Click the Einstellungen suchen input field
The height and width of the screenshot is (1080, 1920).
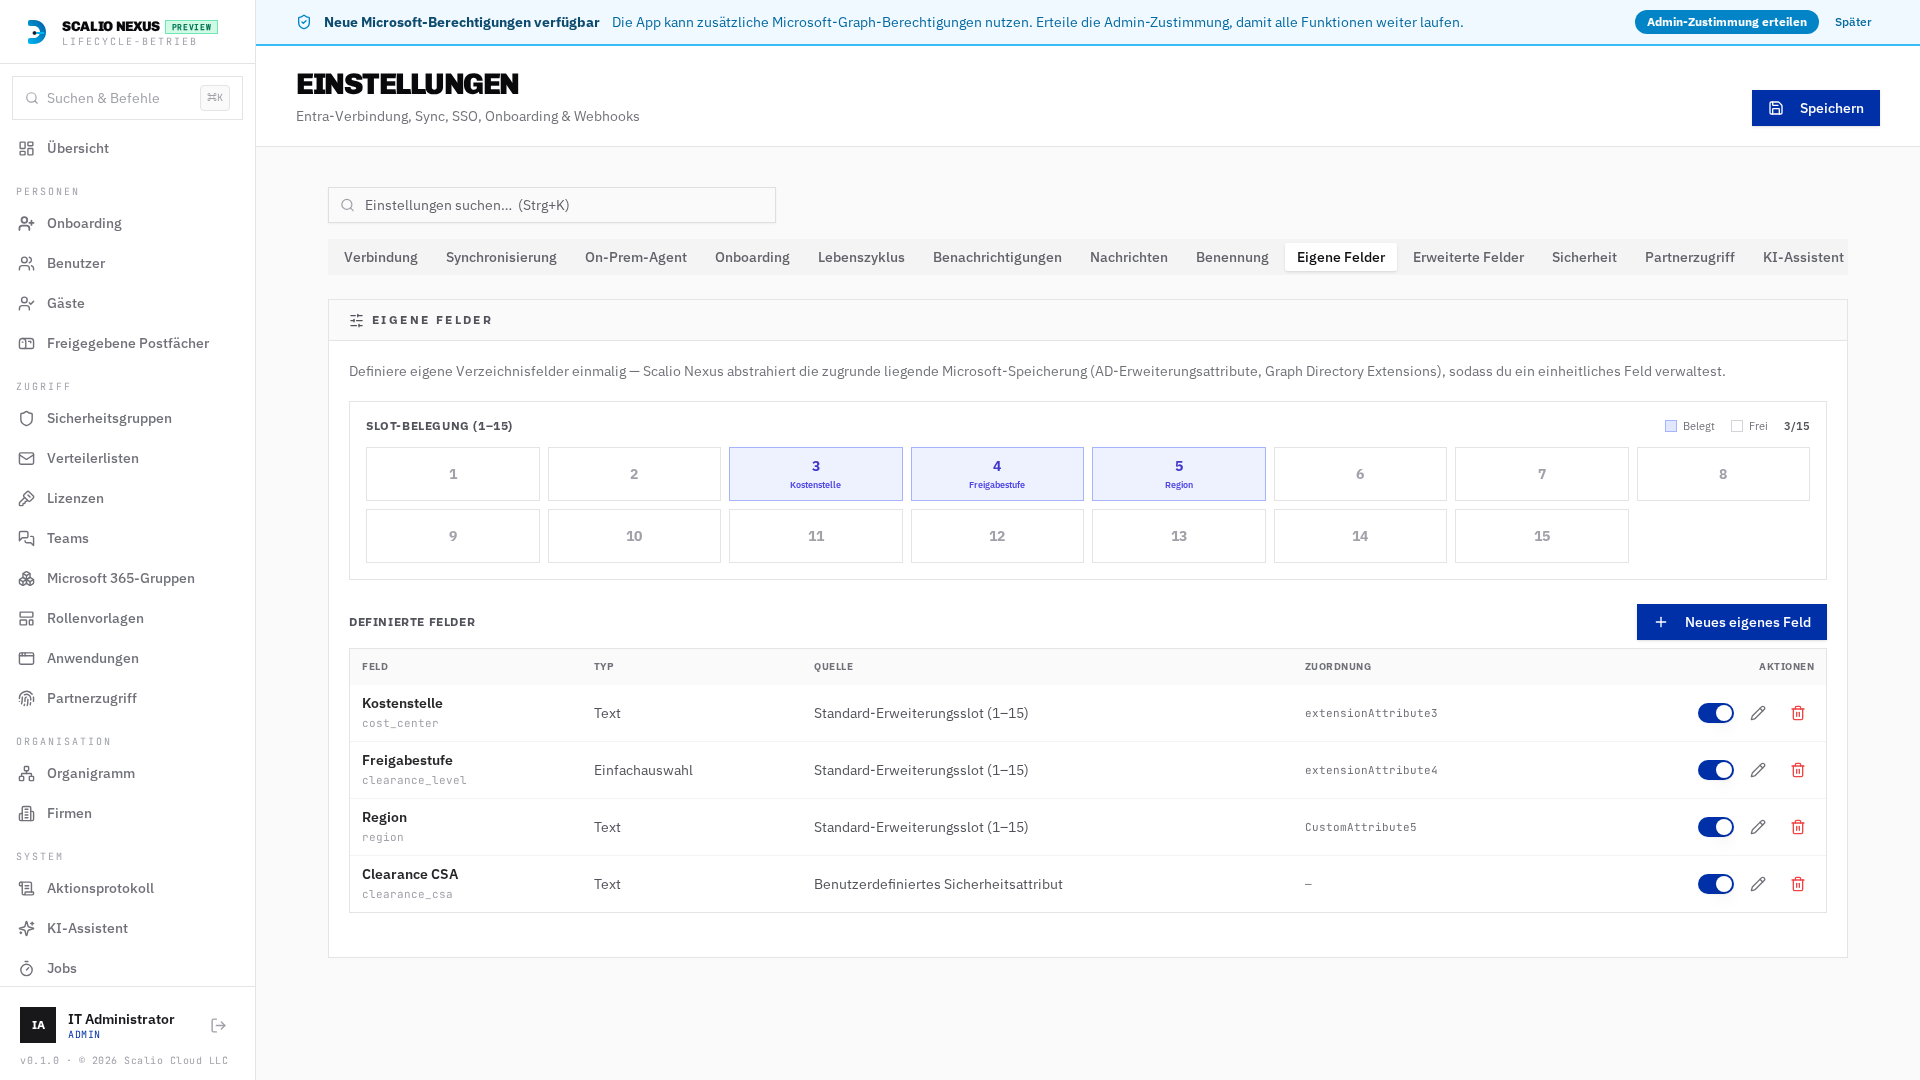(x=551, y=205)
